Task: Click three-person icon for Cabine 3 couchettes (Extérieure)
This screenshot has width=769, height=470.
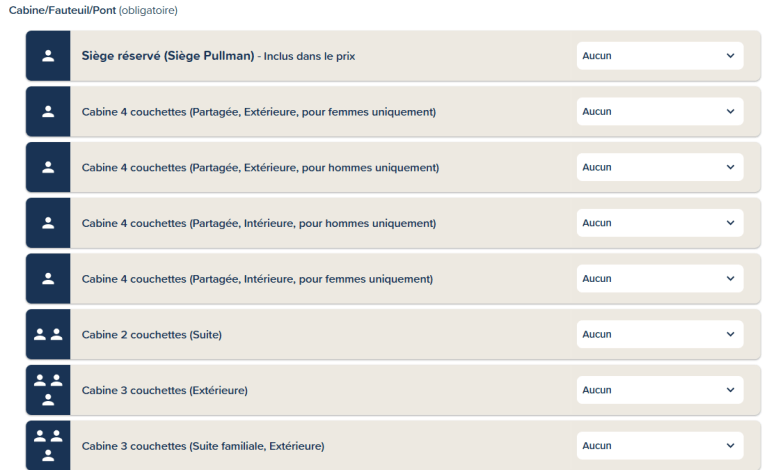Action: click(x=48, y=389)
